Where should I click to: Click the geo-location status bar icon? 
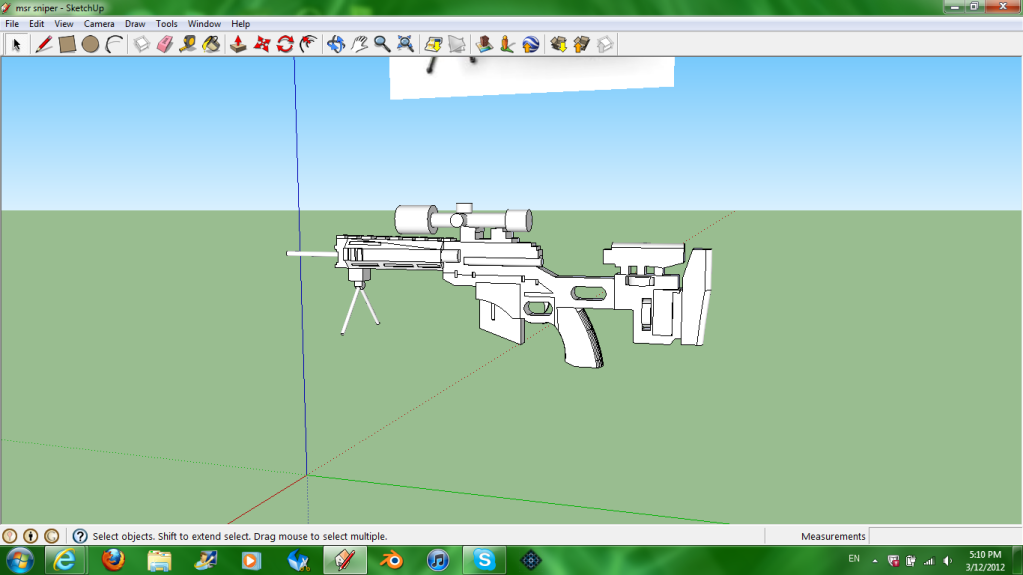tap(10, 536)
